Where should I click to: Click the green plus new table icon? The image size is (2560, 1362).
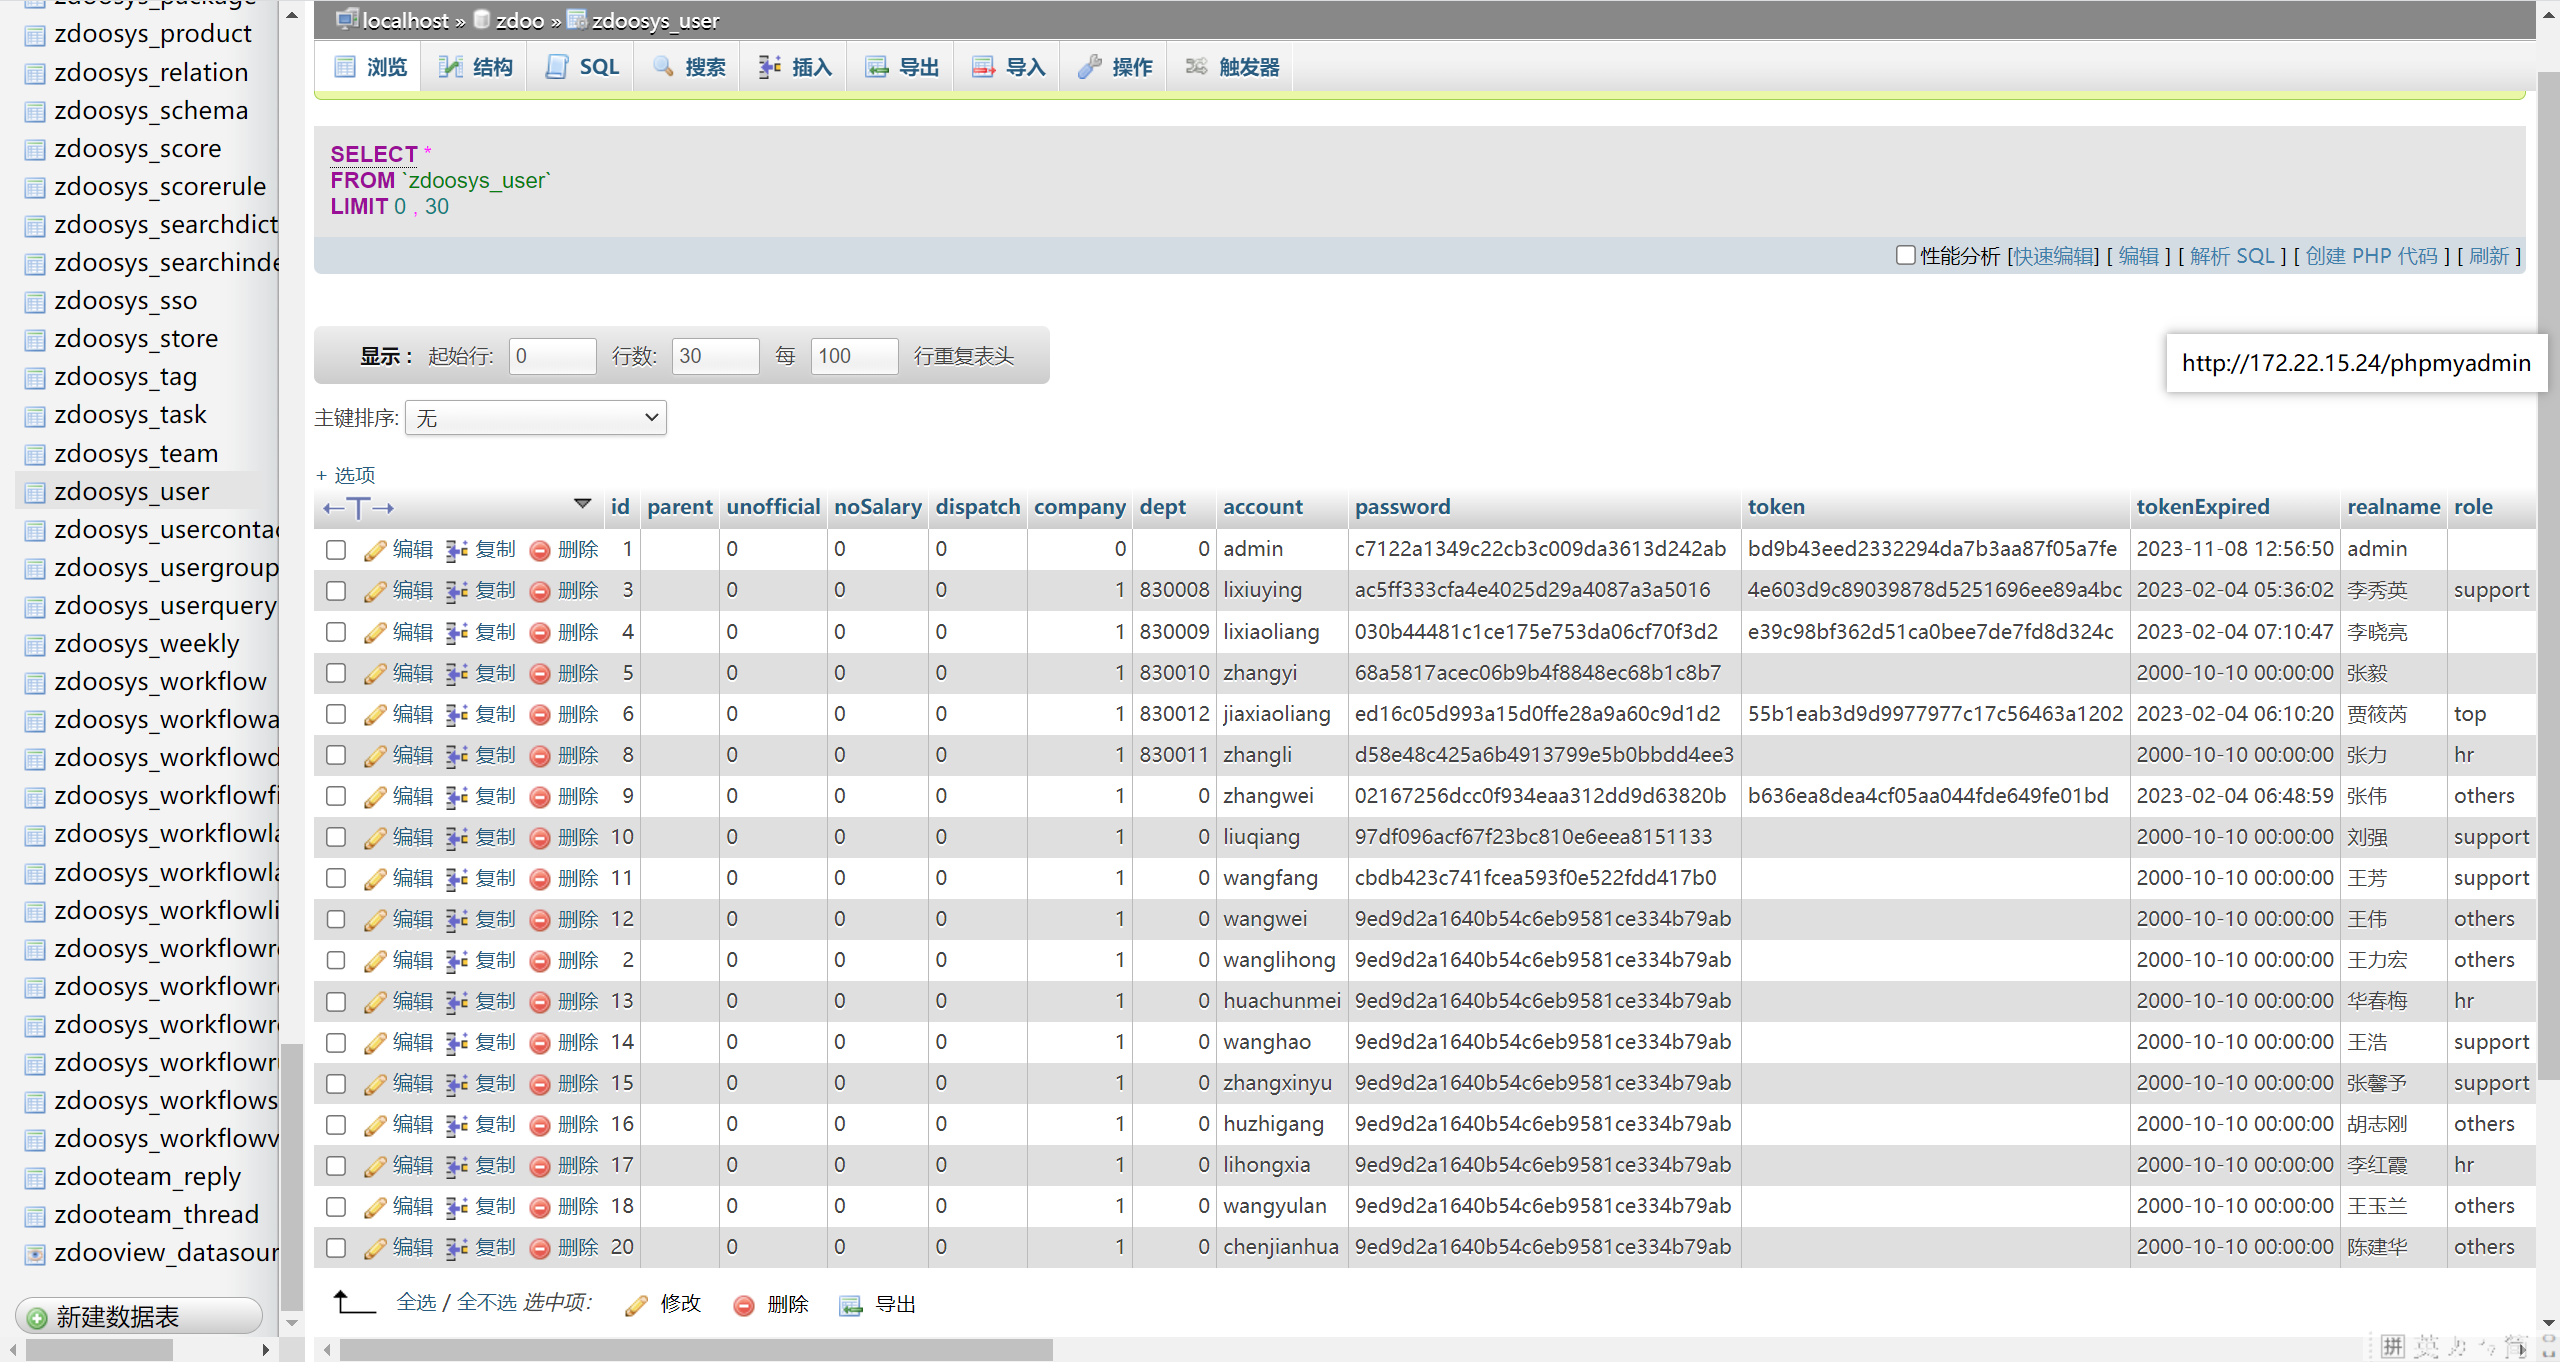tap(37, 1318)
